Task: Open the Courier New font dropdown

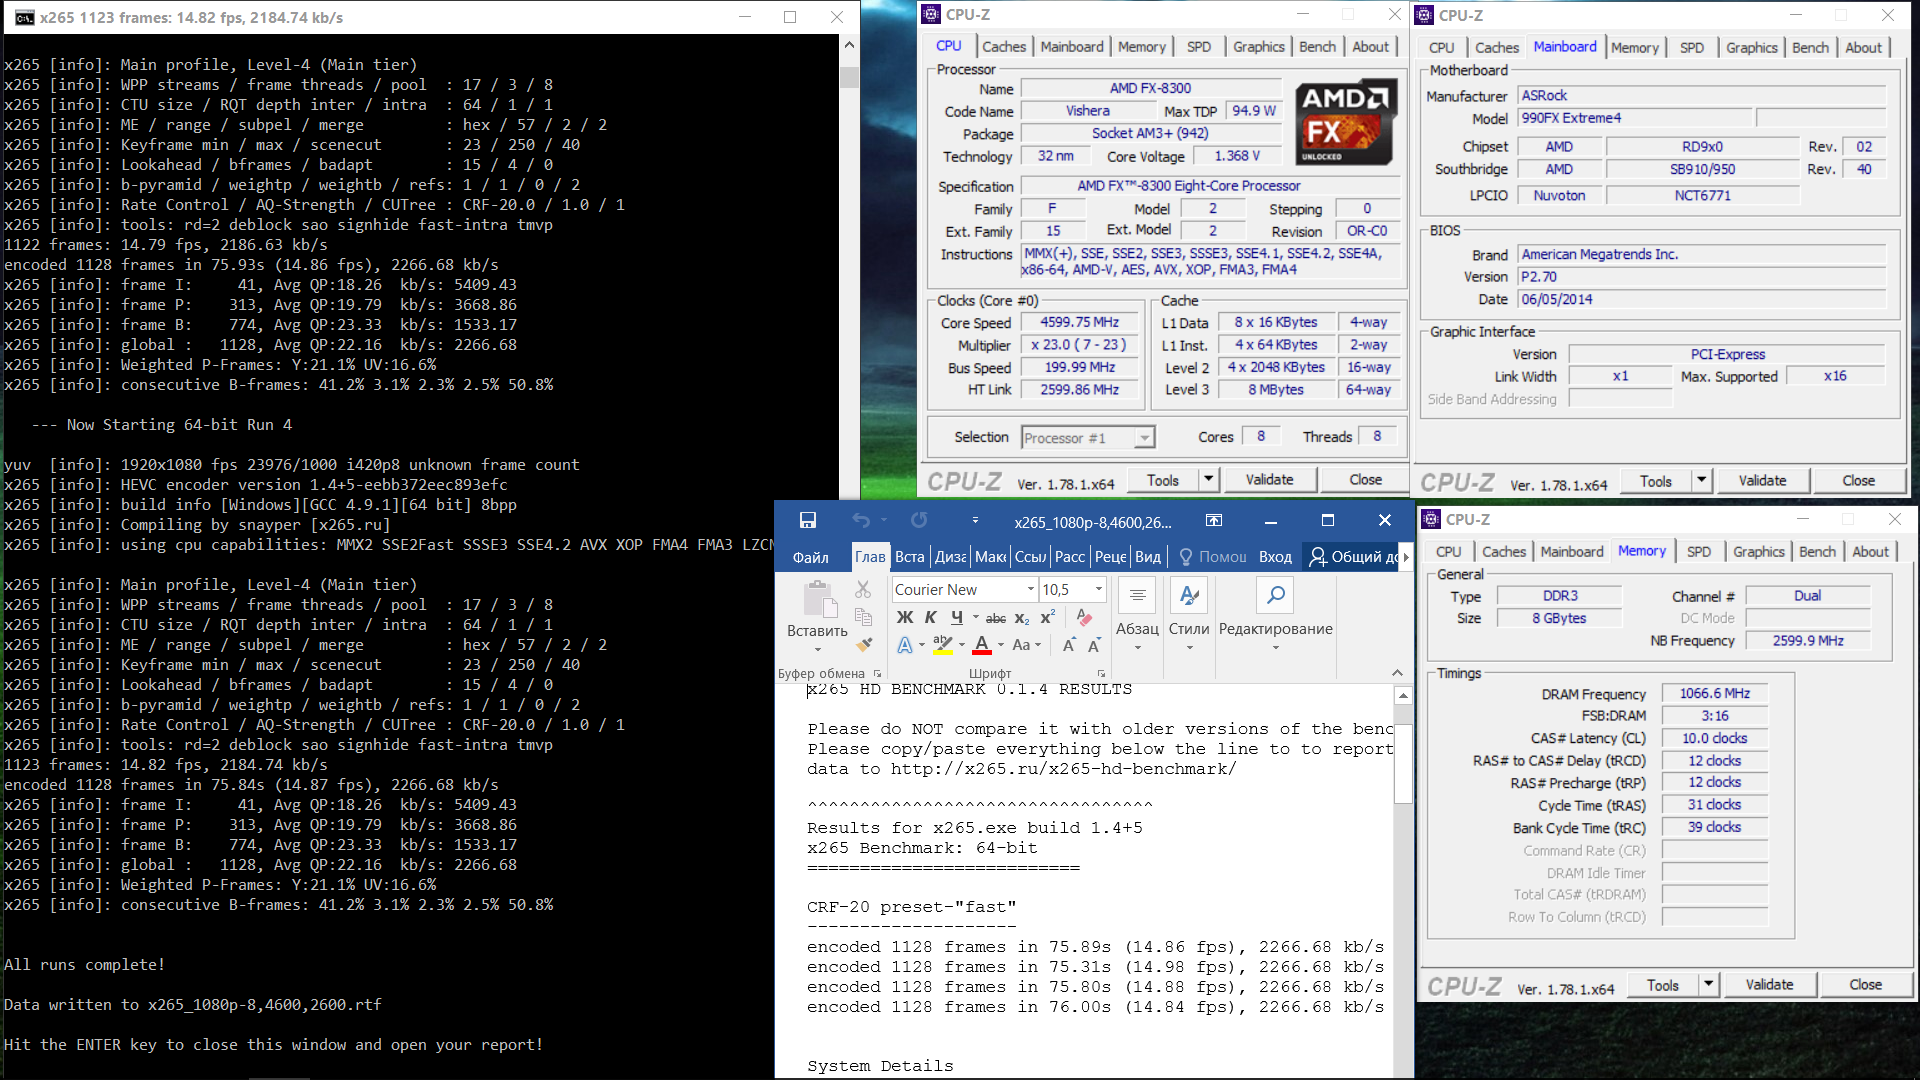Action: [x=1030, y=590]
